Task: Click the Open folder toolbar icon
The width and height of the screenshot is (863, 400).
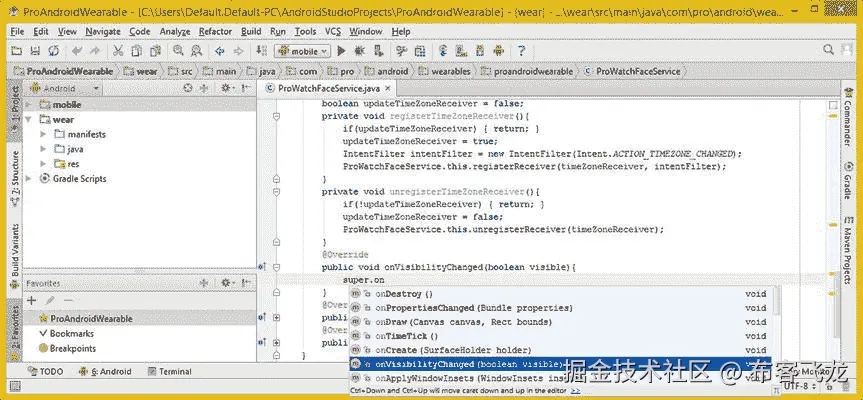Action: (17, 51)
